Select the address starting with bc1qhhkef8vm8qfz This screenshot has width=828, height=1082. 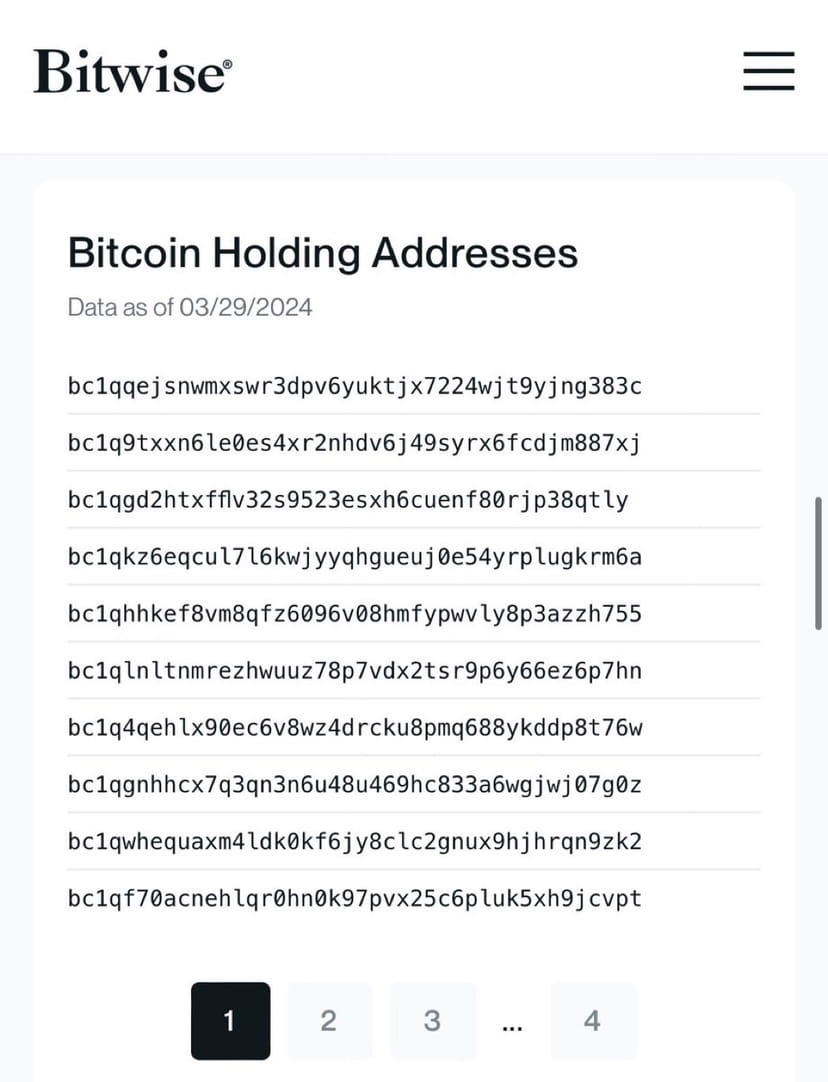click(354, 614)
